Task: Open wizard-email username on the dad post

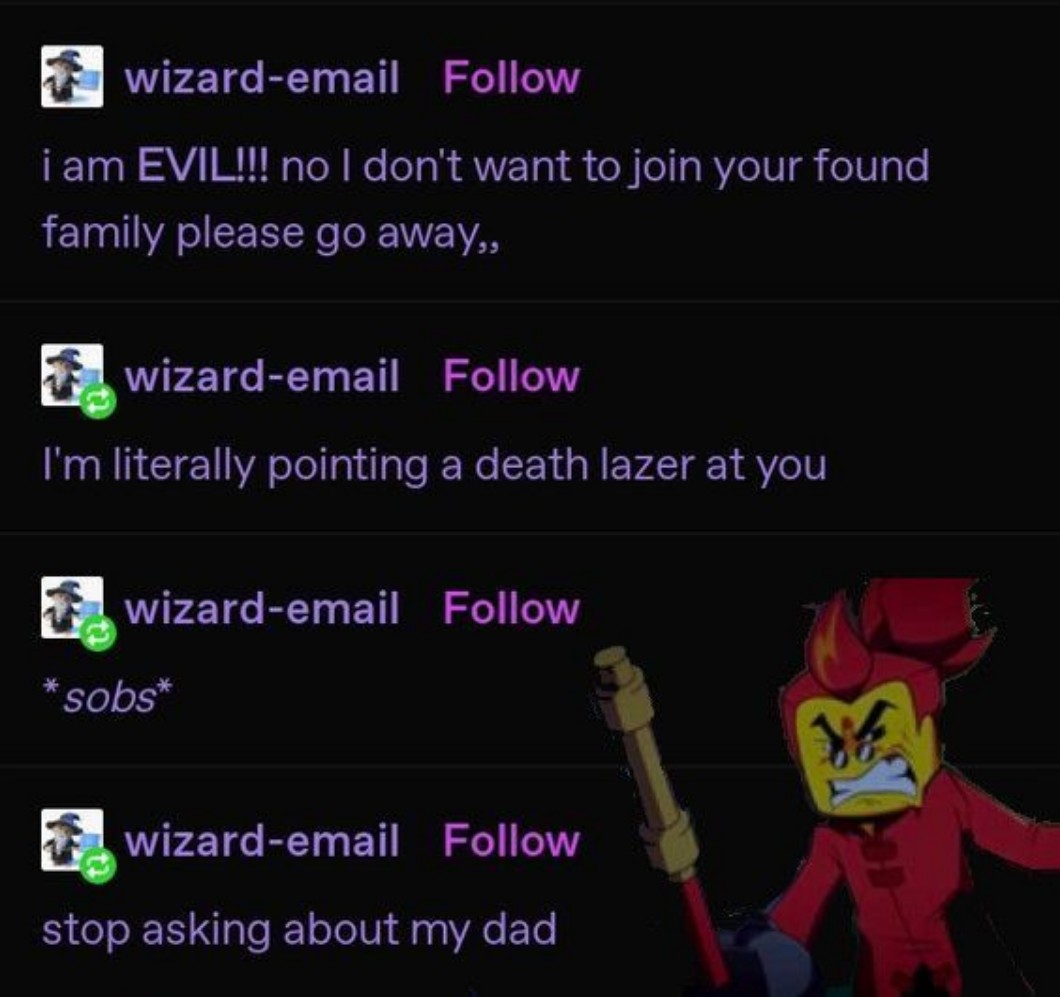Action: coord(262,840)
